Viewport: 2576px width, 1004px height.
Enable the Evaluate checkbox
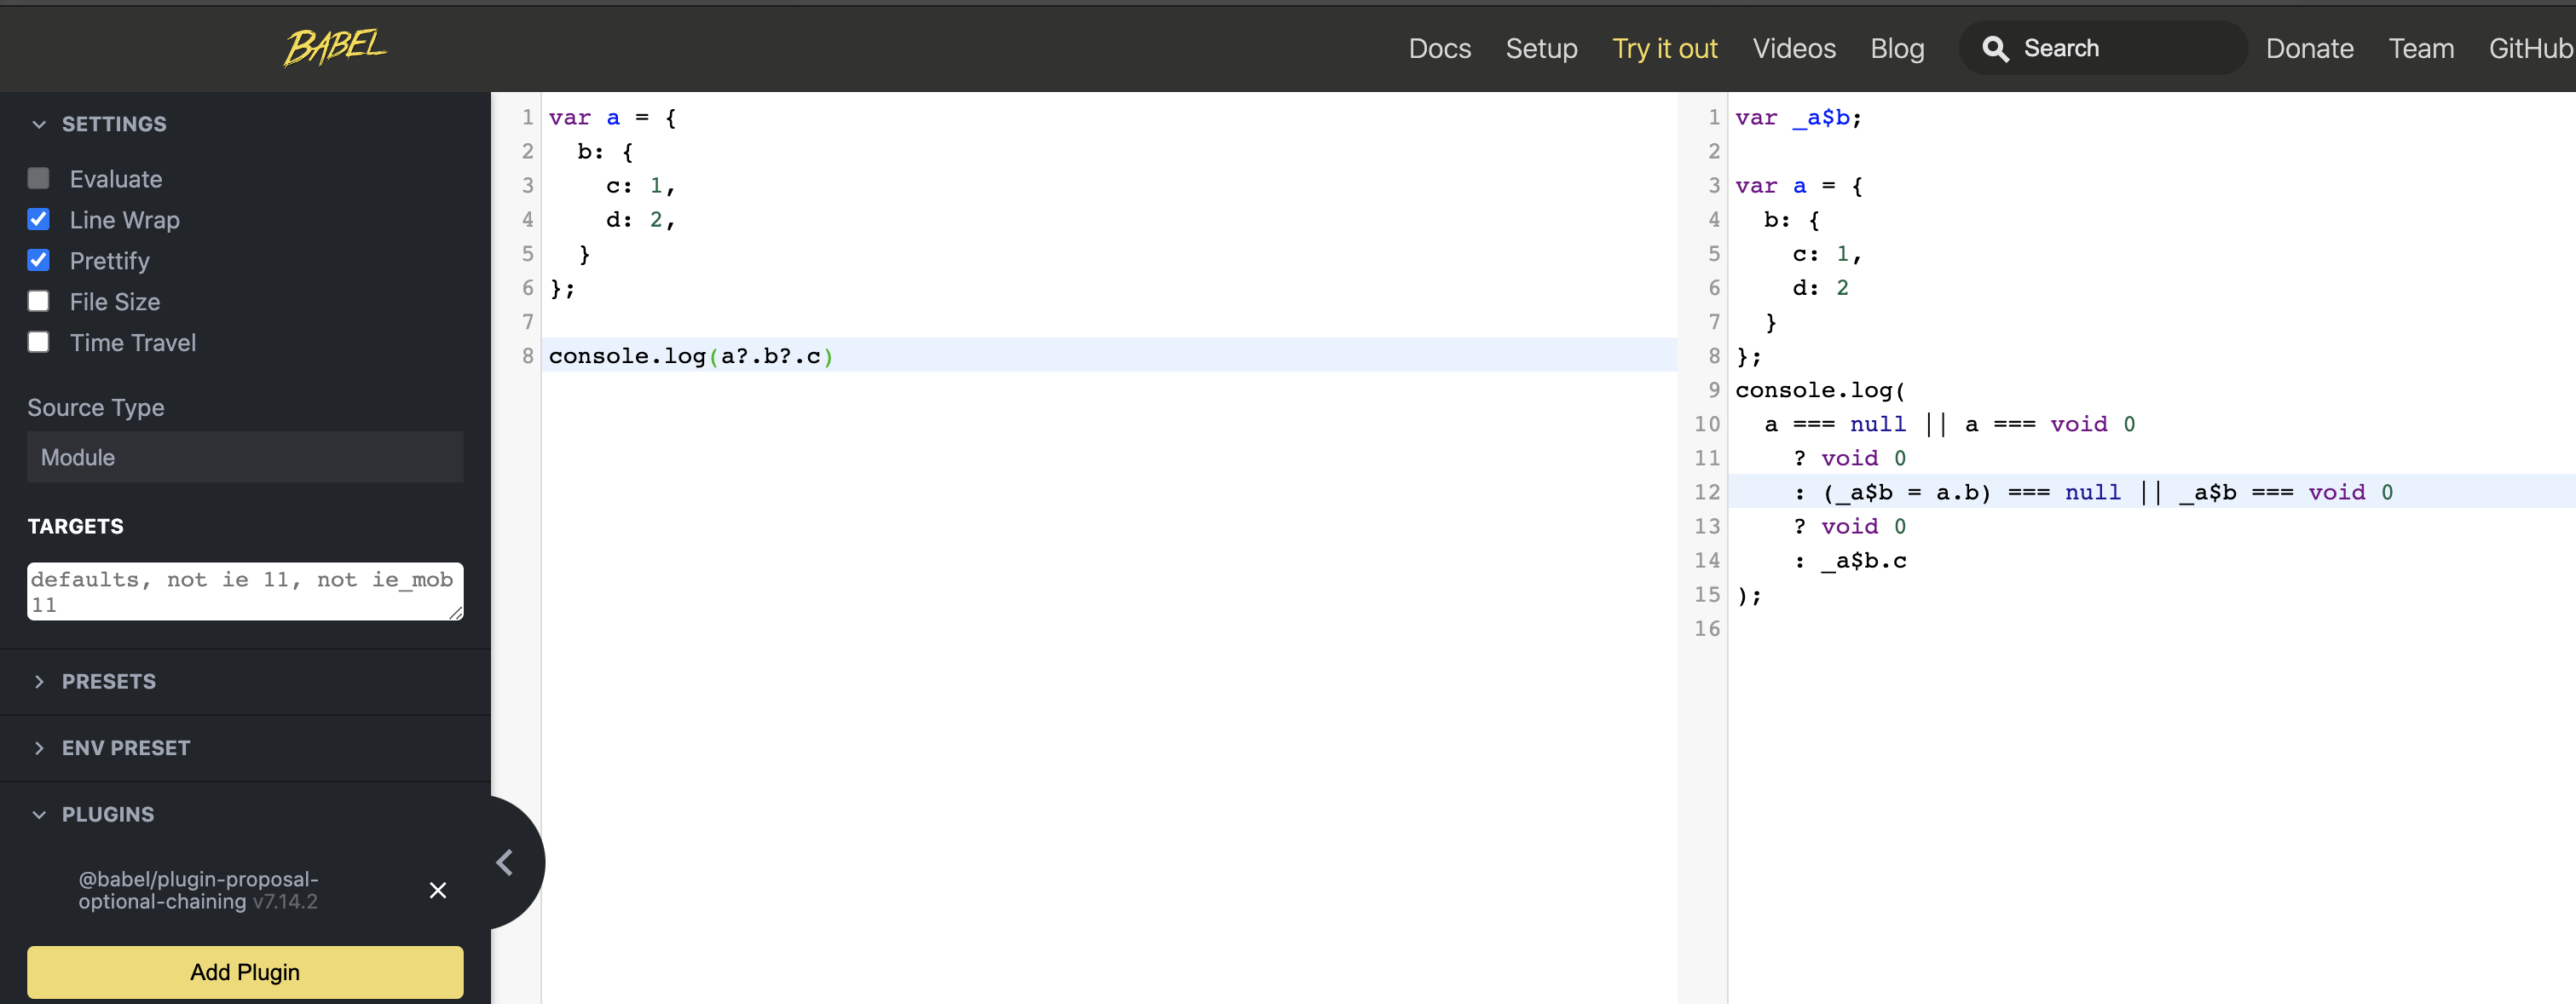point(39,179)
